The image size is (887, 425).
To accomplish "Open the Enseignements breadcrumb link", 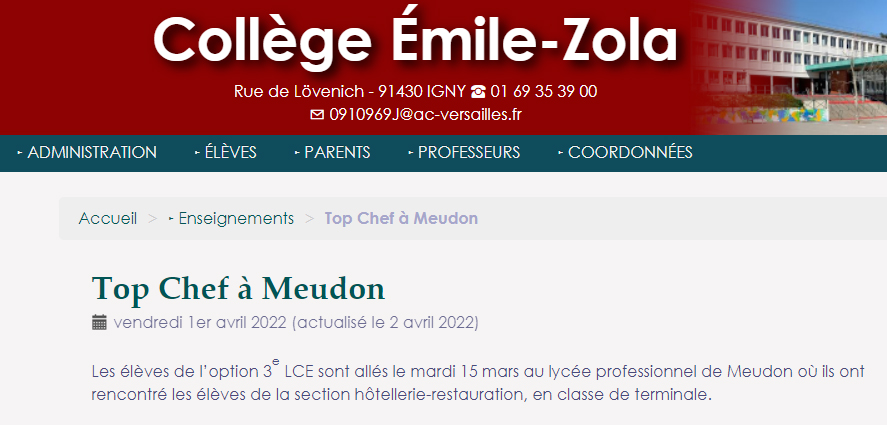I will coord(236,218).
